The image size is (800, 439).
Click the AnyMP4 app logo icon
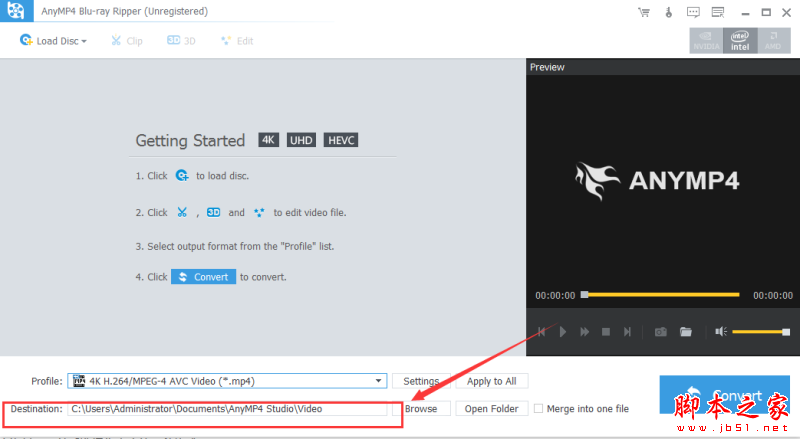16,11
